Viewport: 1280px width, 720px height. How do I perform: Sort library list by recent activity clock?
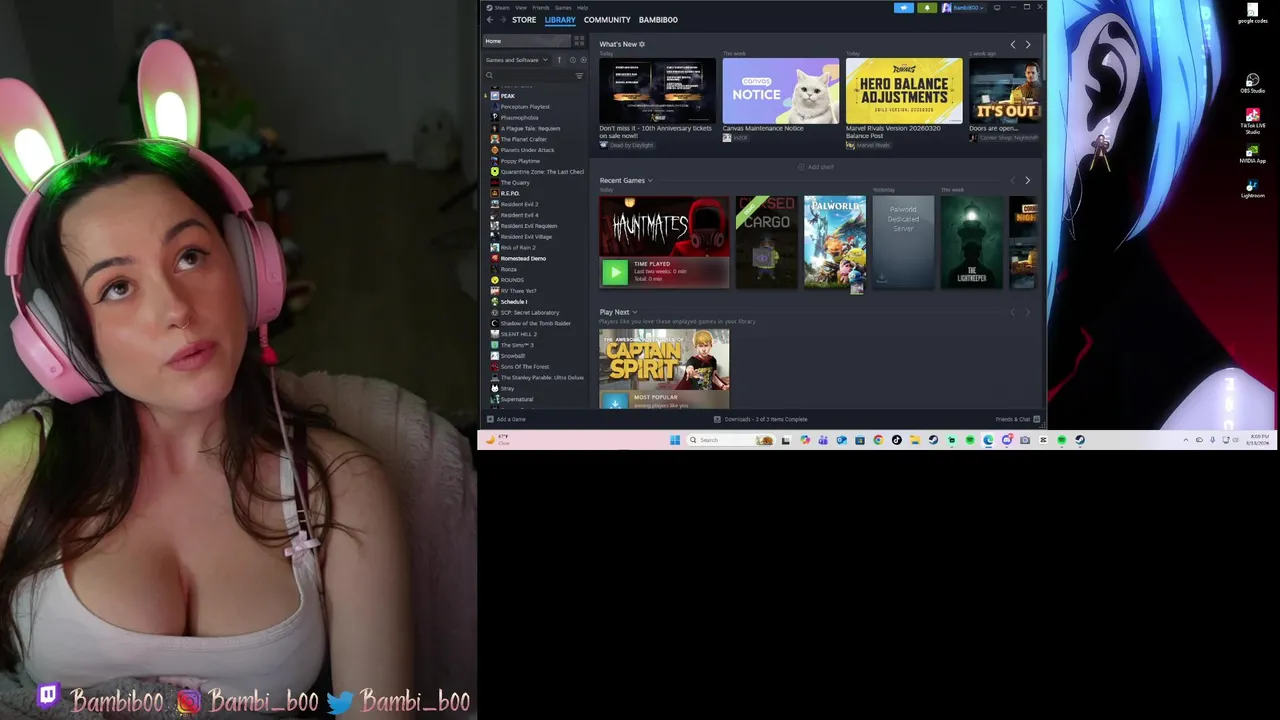pos(572,60)
